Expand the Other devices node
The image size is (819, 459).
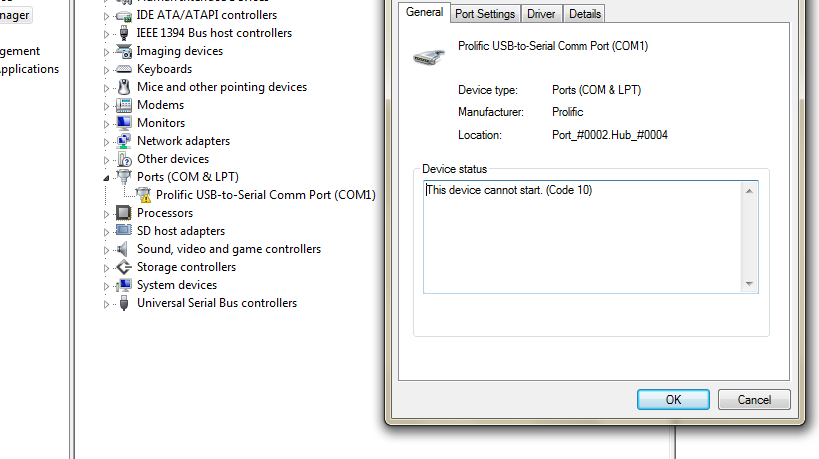pyautogui.click(x=106, y=160)
